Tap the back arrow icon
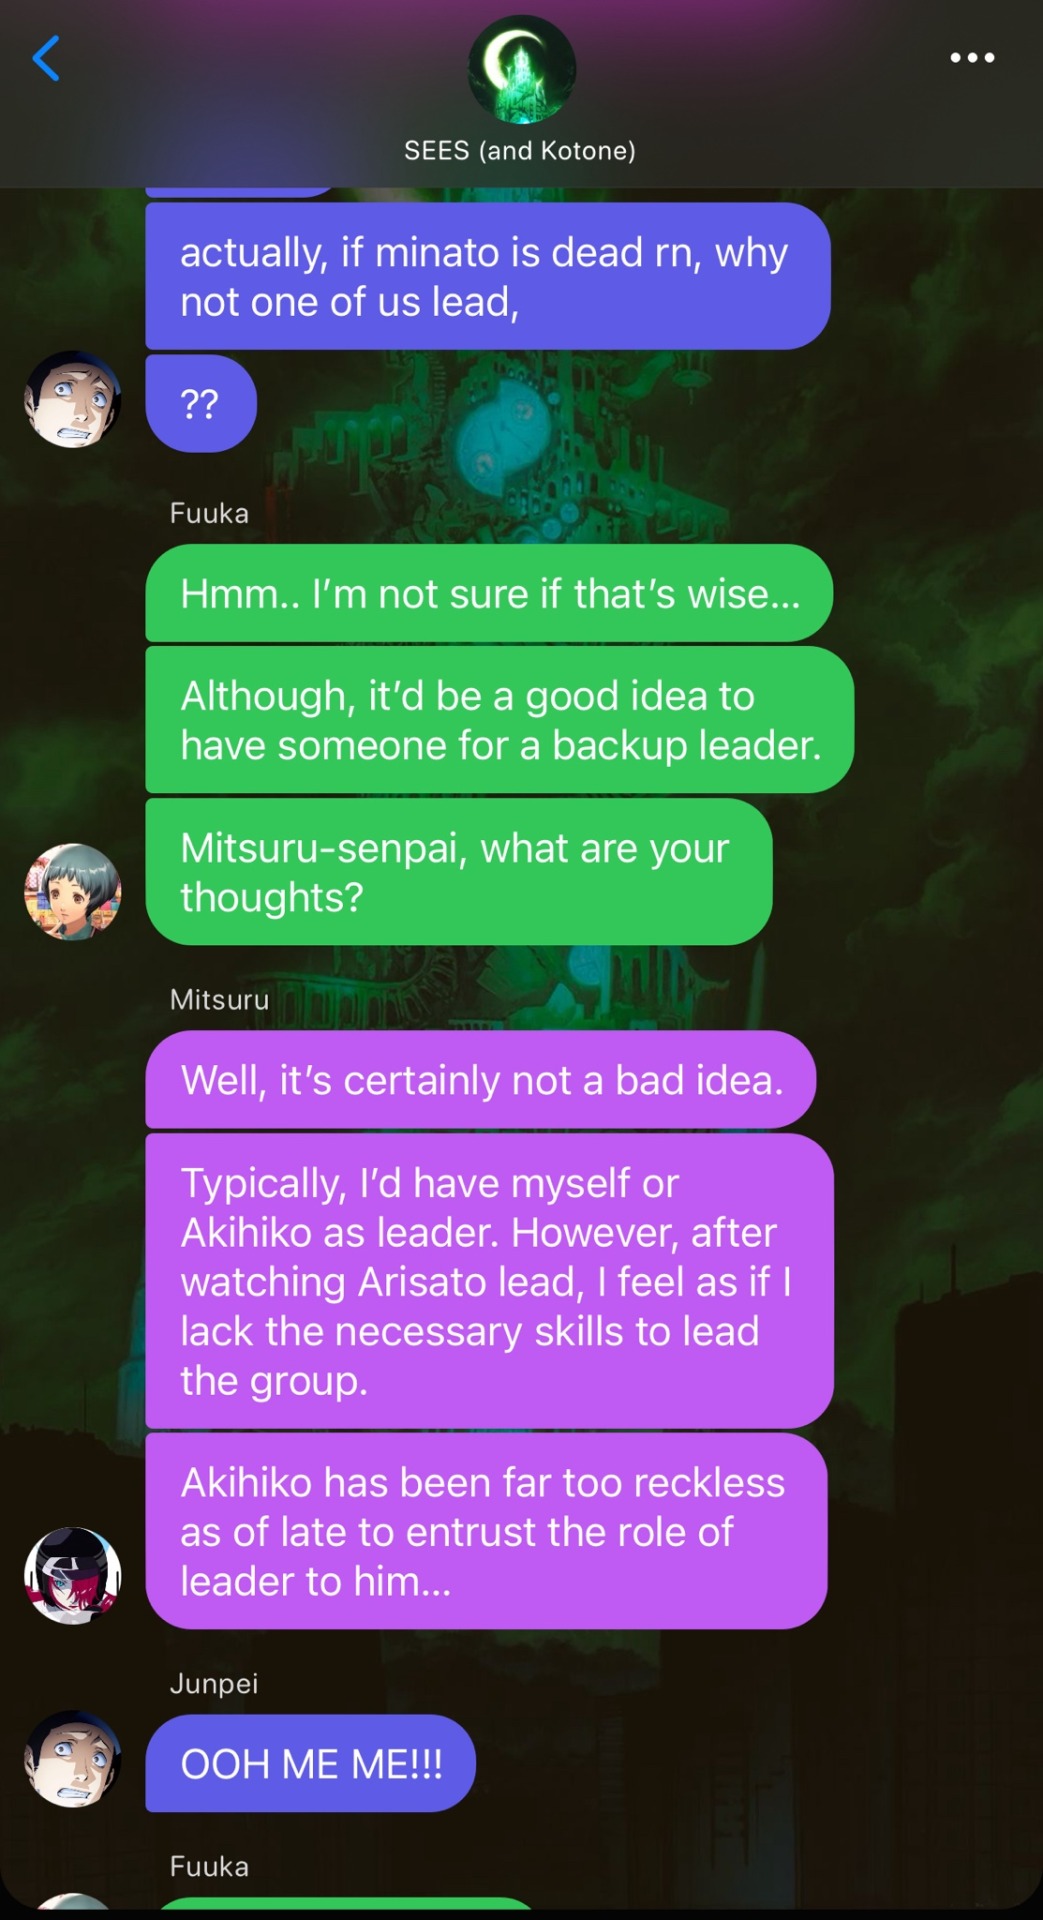This screenshot has height=1920, width=1043. (x=47, y=58)
